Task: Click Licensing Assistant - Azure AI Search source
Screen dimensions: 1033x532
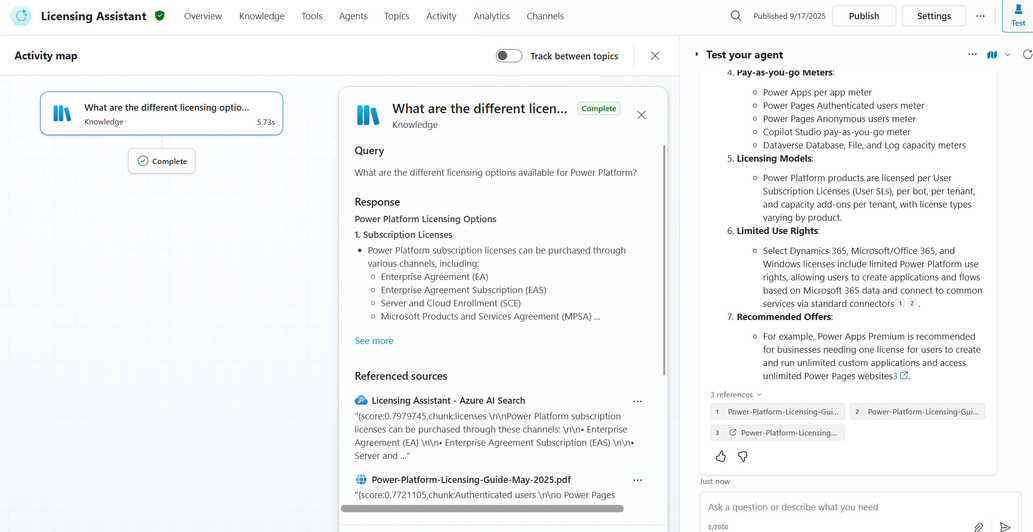Action: click(448, 400)
